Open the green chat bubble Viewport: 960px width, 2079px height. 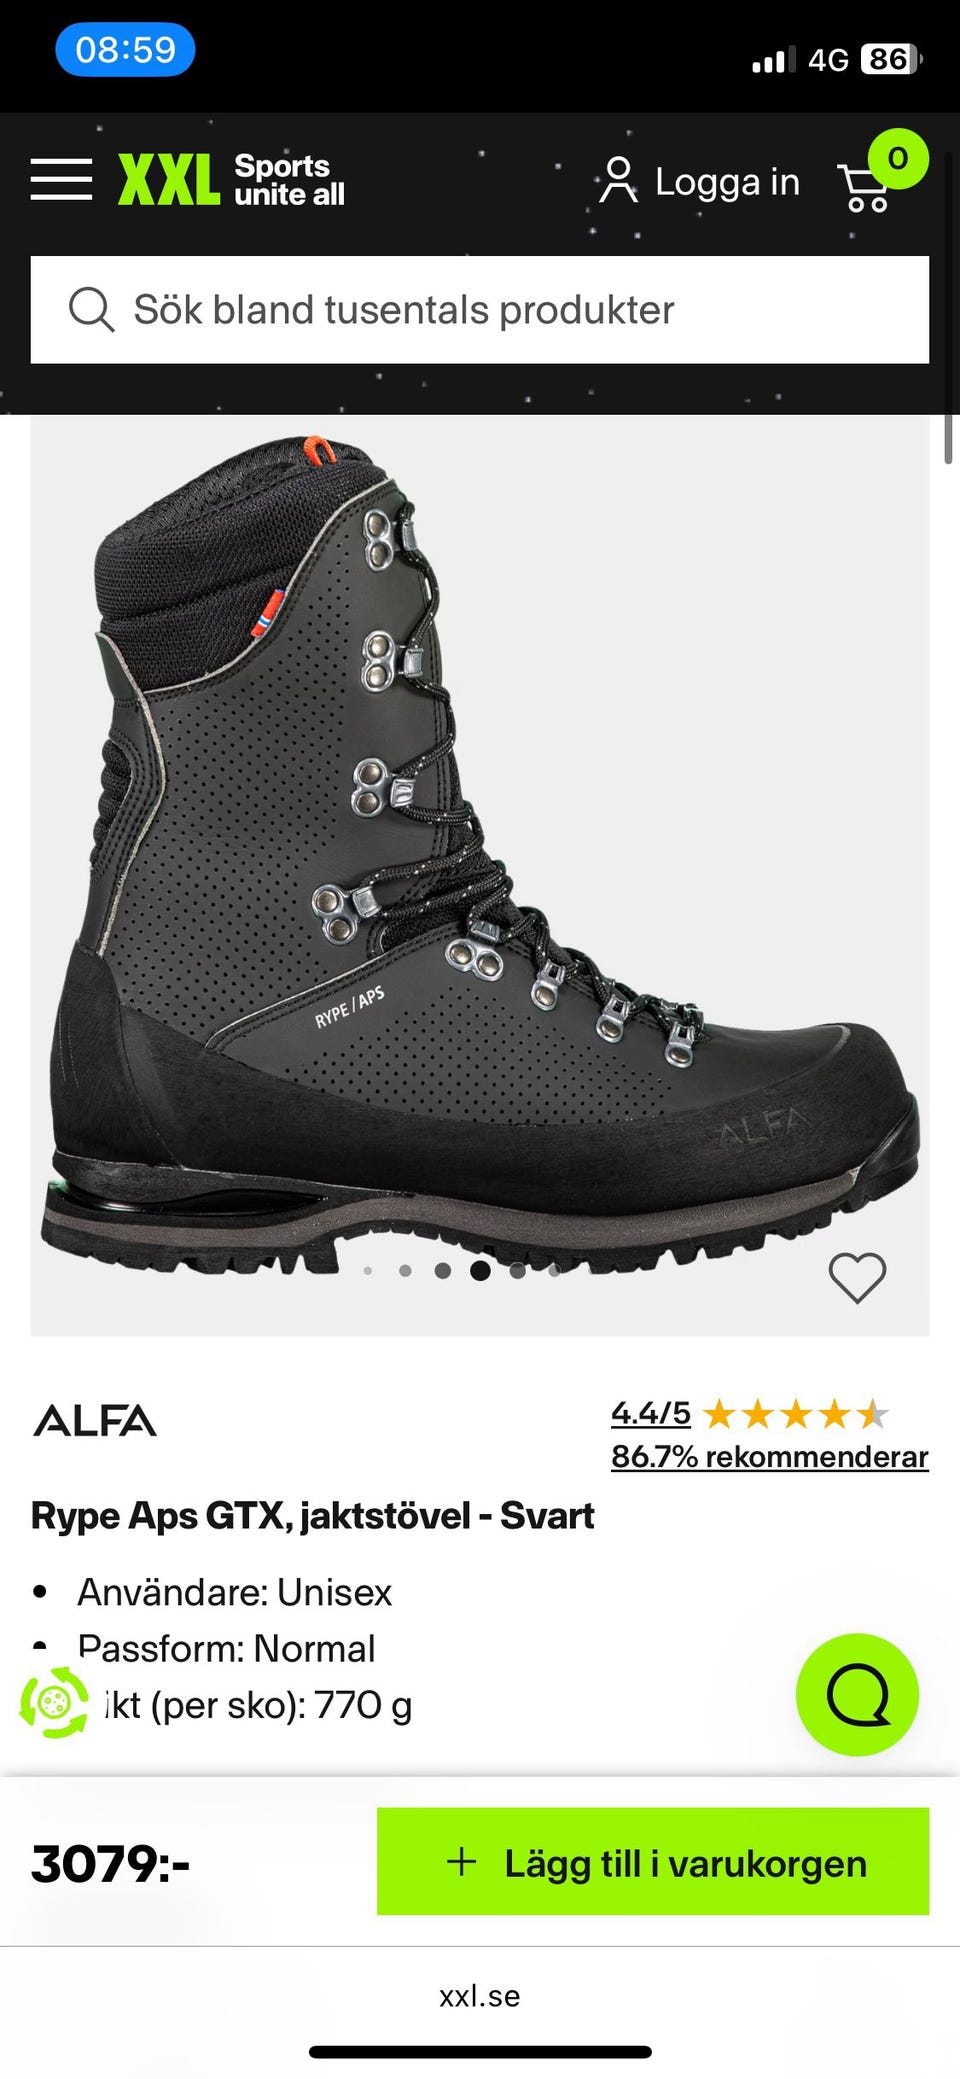pyautogui.click(x=857, y=1695)
